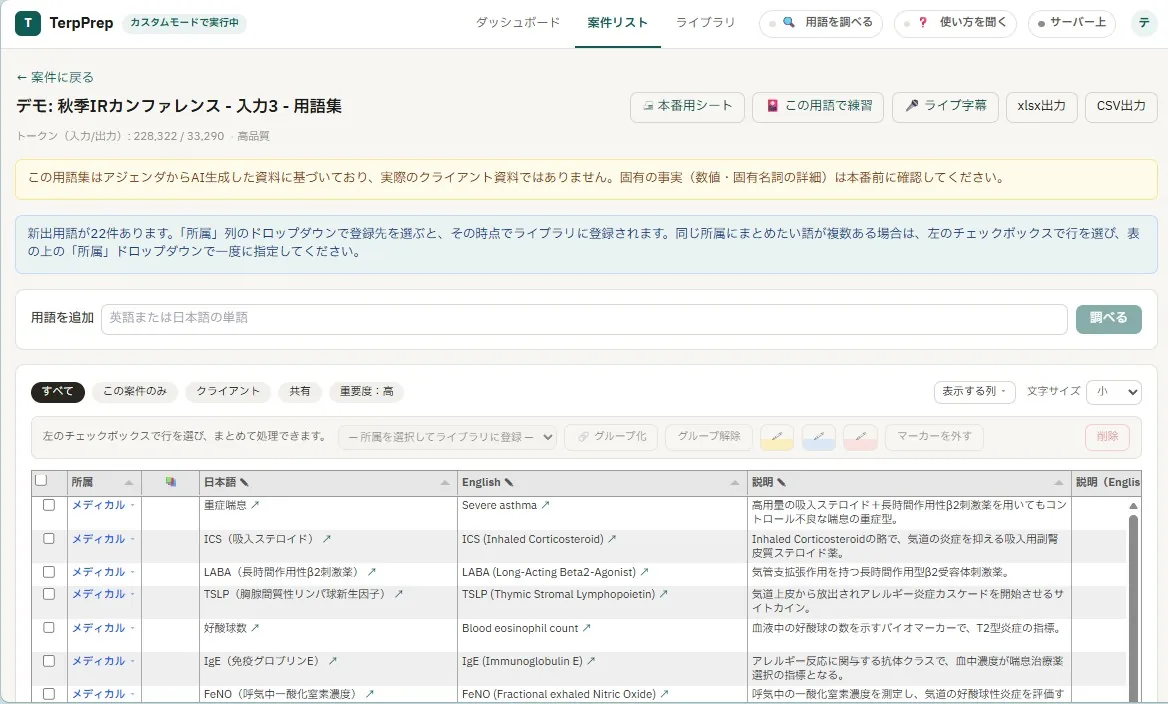Viewport: 1168px width, 704px height.
Task: Open arrow link after FeNO (Fractional exhaled Nitric Oxide)
Action: [664, 694]
